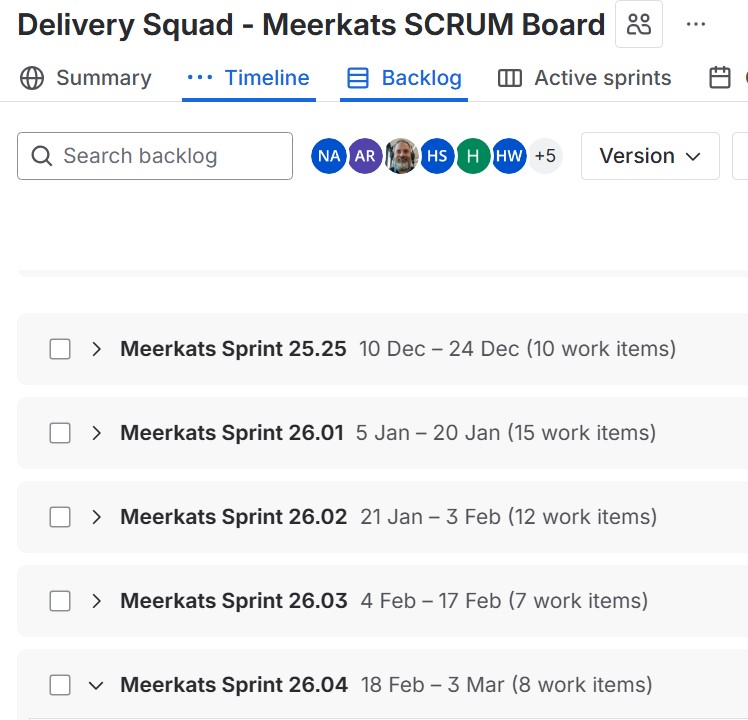This screenshot has width=748, height=720.
Task: Click the NA user avatar filter
Action: pos(329,156)
